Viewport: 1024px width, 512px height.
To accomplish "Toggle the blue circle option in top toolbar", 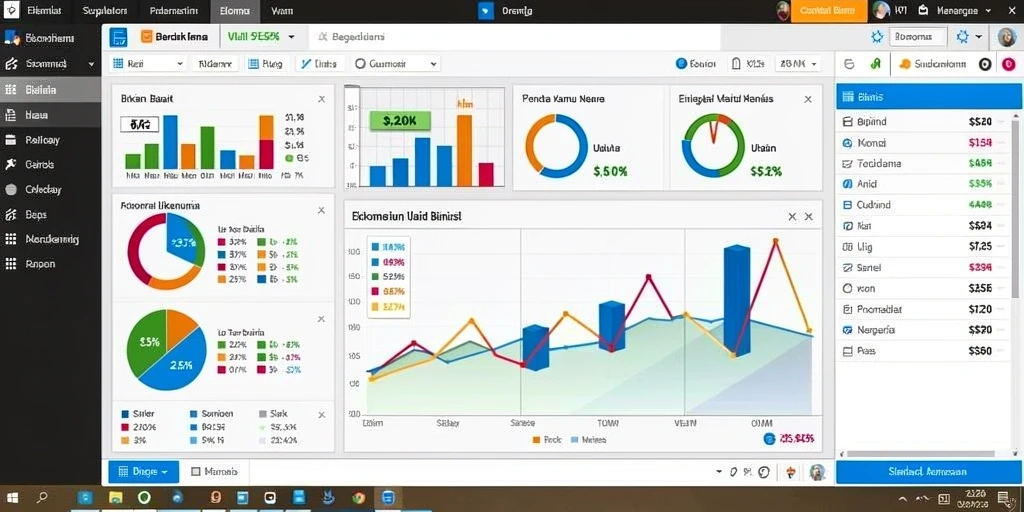I will click(x=681, y=64).
